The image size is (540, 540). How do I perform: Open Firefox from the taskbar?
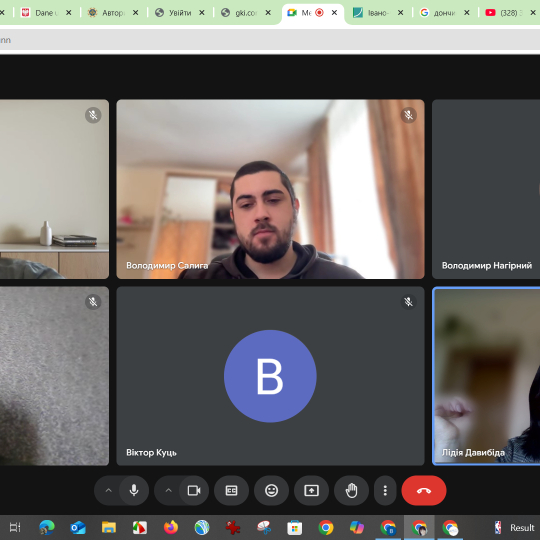171,527
